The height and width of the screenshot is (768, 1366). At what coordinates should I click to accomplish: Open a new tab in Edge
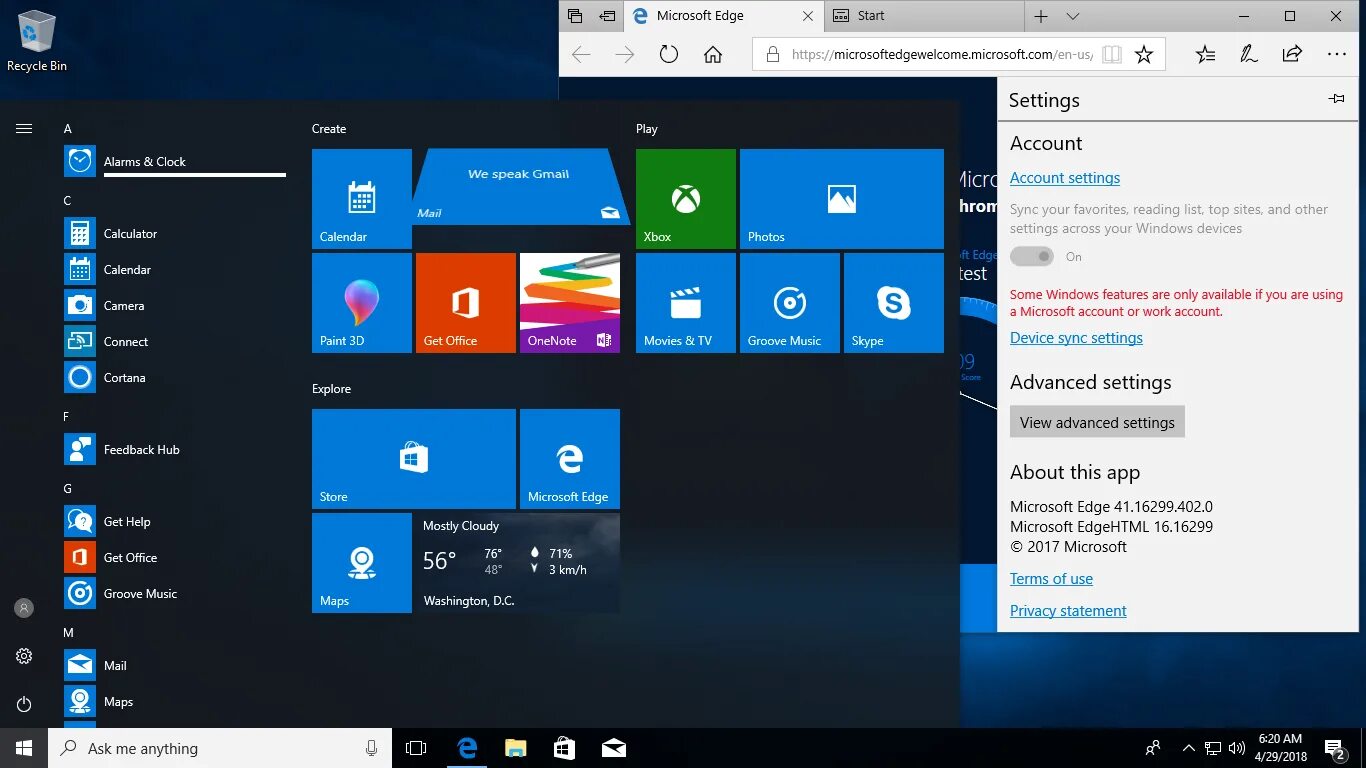[1041, 16]
